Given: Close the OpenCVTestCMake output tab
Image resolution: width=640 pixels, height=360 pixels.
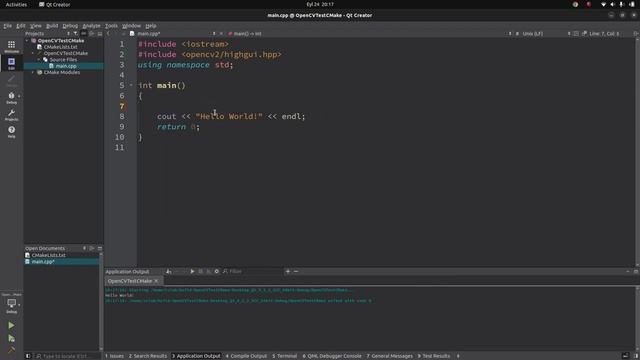Looking at the screenshot, I should pos(156,281).
